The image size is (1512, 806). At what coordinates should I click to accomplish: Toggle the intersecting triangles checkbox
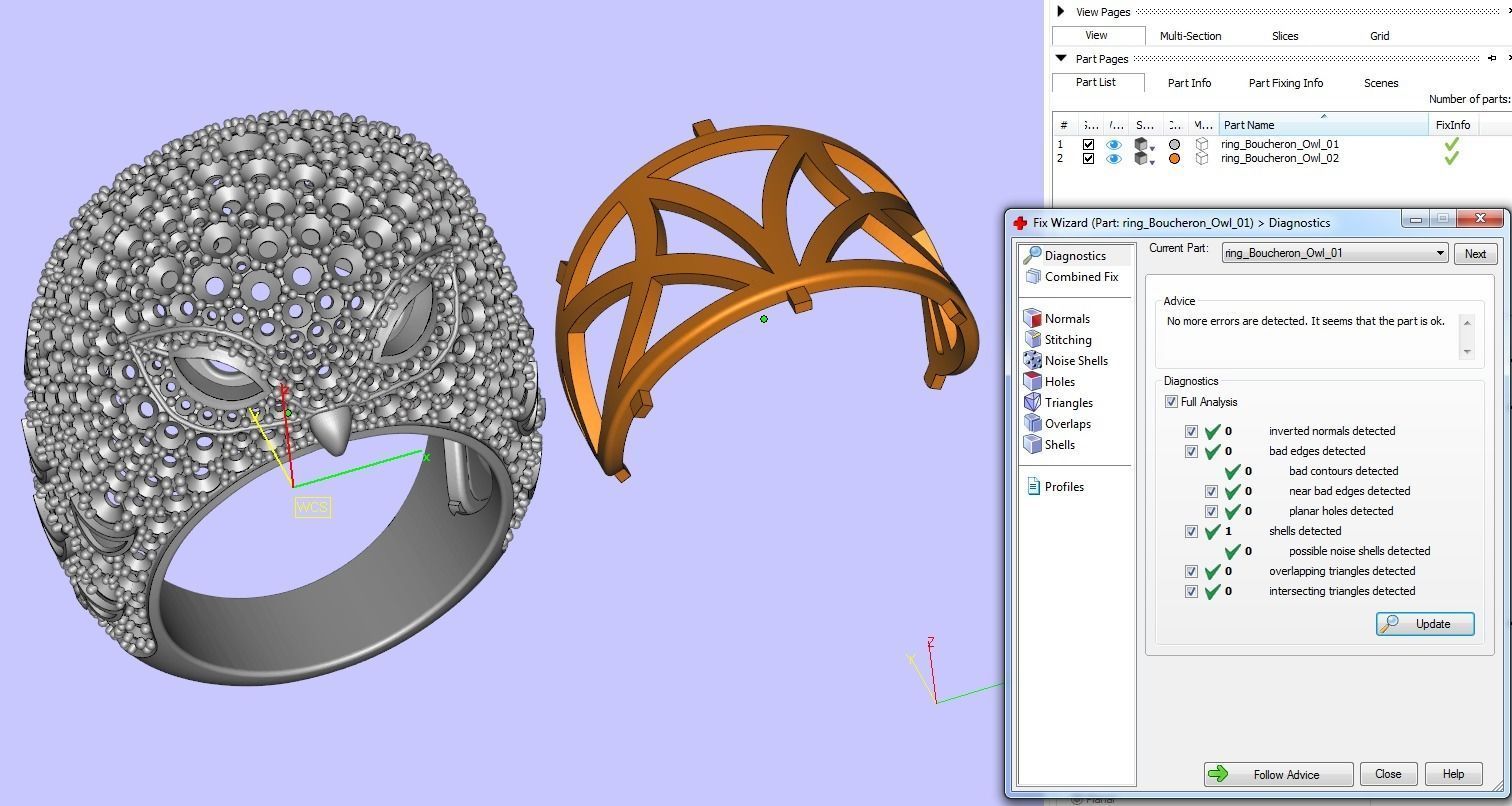[x=1191, y=591]
